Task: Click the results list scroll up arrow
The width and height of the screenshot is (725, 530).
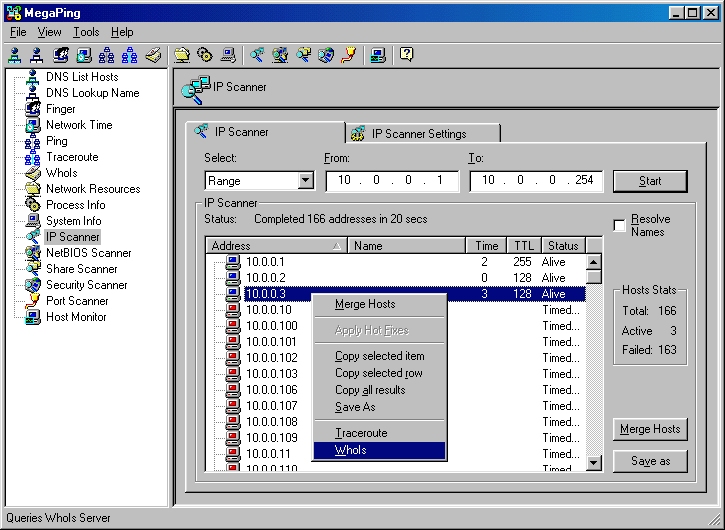Action: pos(594,262)
